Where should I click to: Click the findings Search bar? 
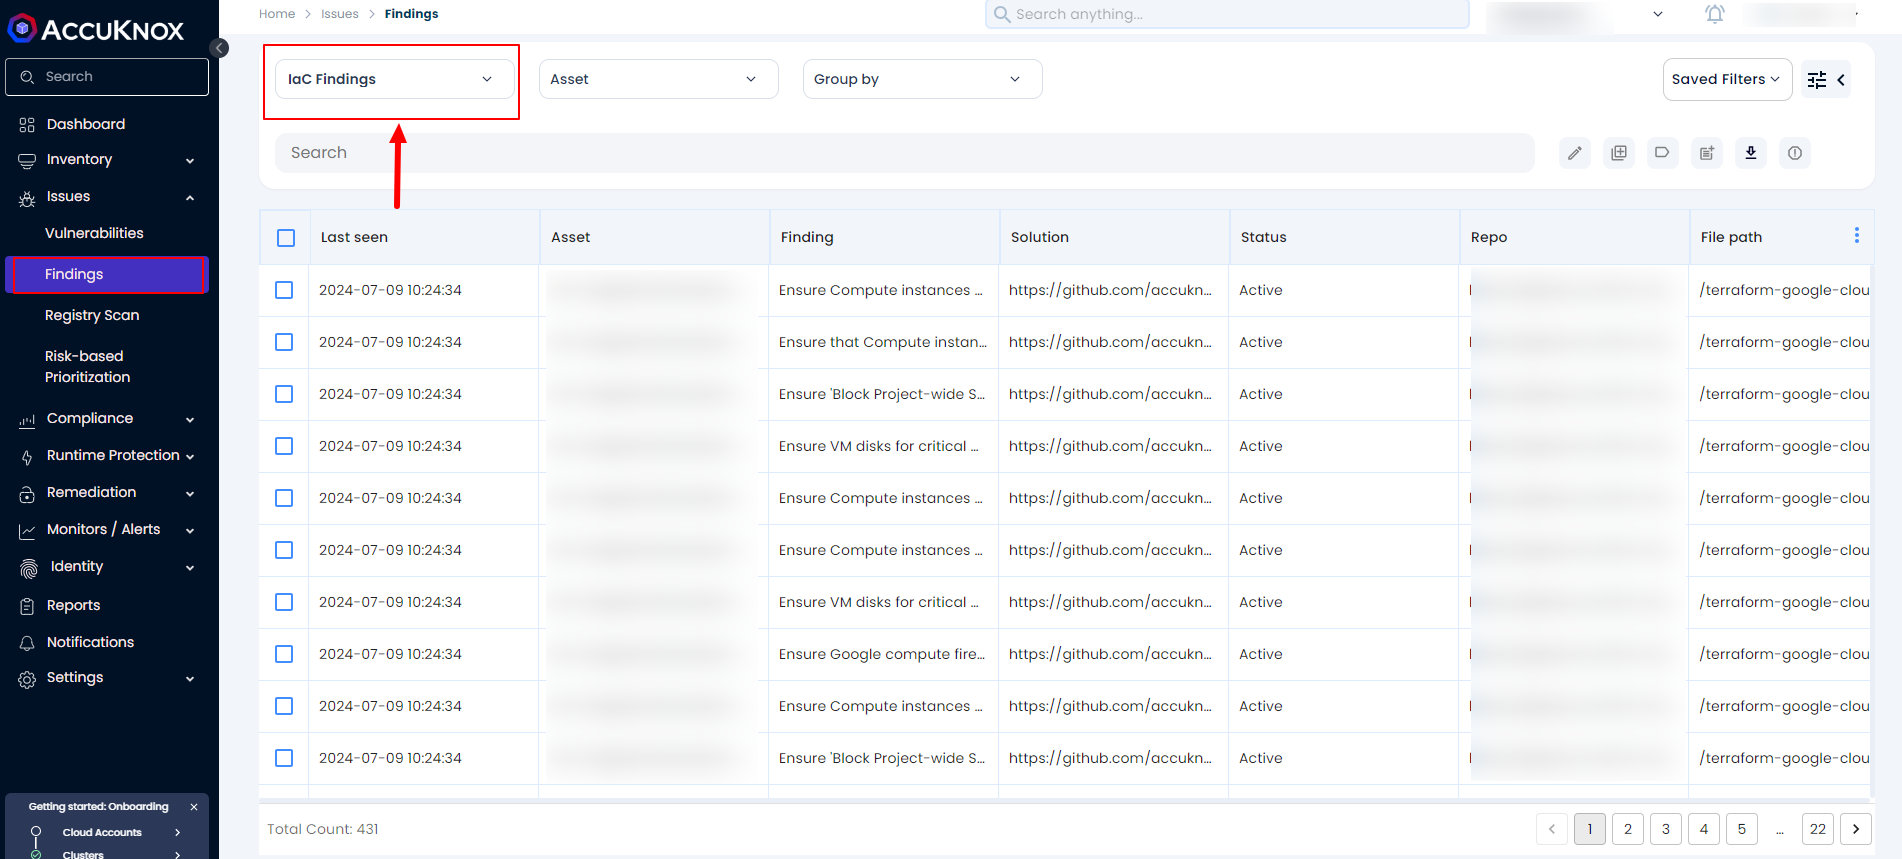904,153
